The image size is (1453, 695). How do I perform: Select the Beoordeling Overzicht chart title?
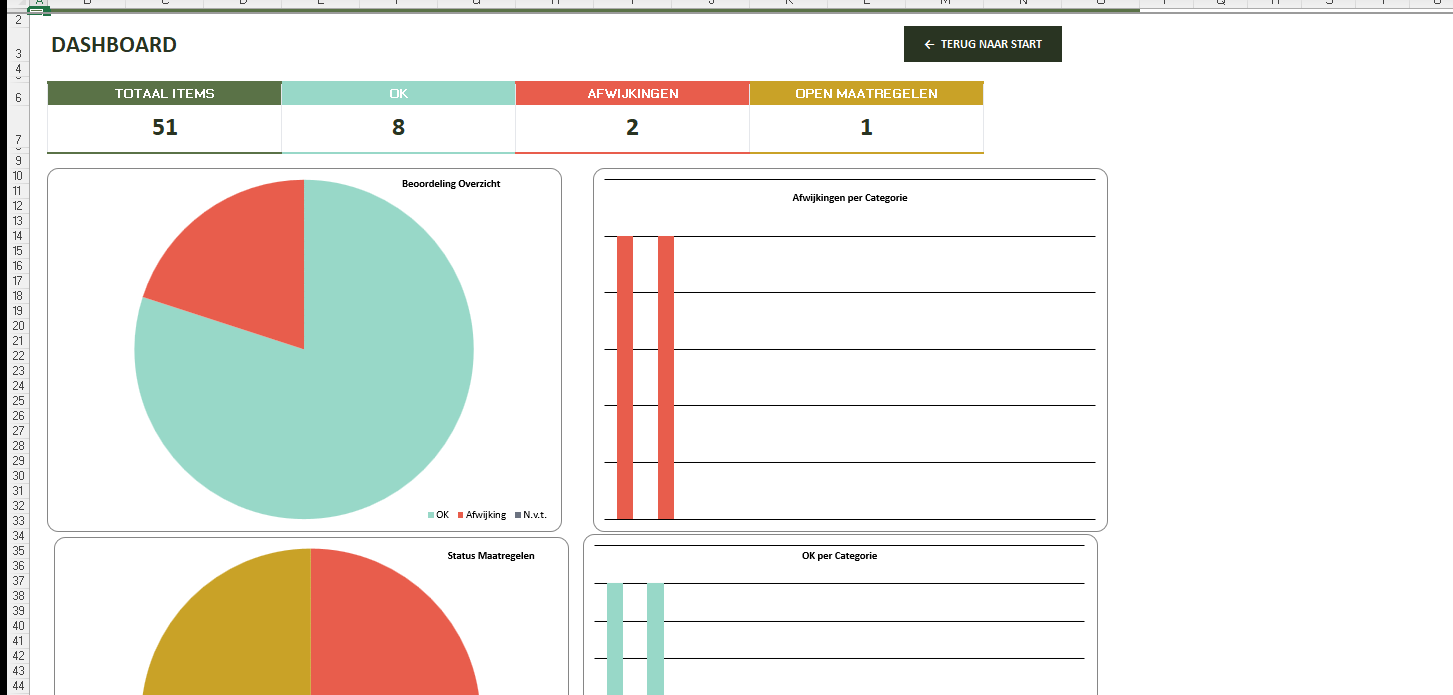tap(451, 184)
